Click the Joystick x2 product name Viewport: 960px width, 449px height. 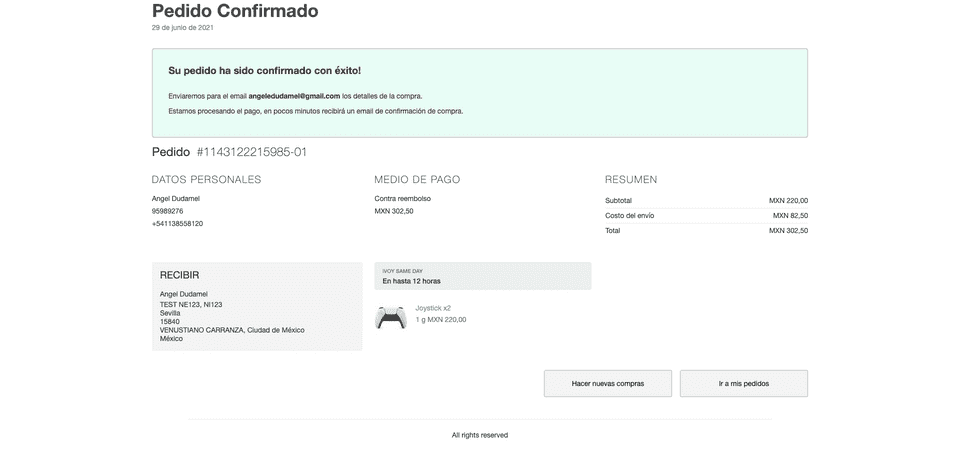(433, 308)
